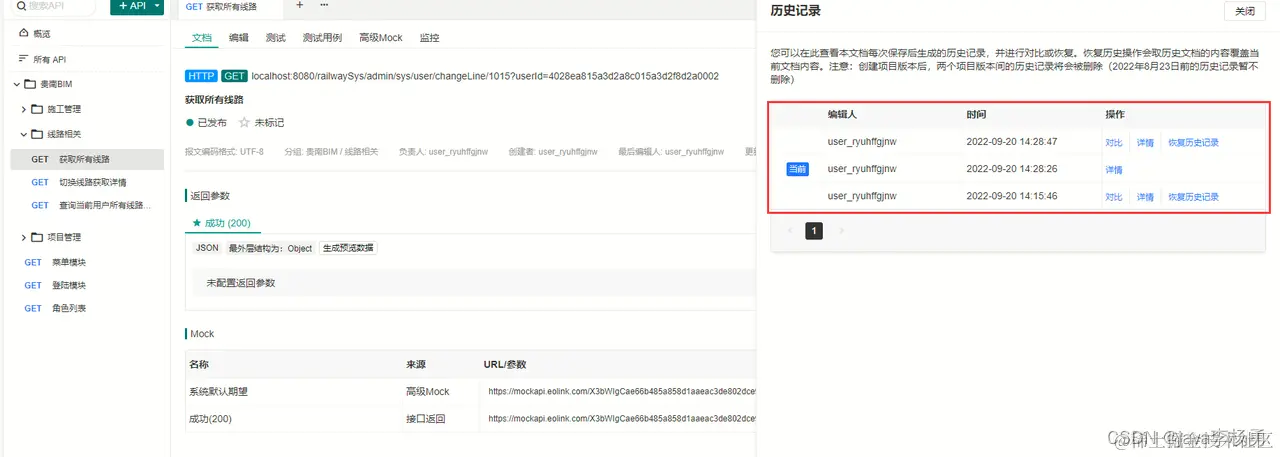Click the 最外层结构为: Object selector
Image resolution: width=1280 pixels, height=457 pixels.
point(271,248)
